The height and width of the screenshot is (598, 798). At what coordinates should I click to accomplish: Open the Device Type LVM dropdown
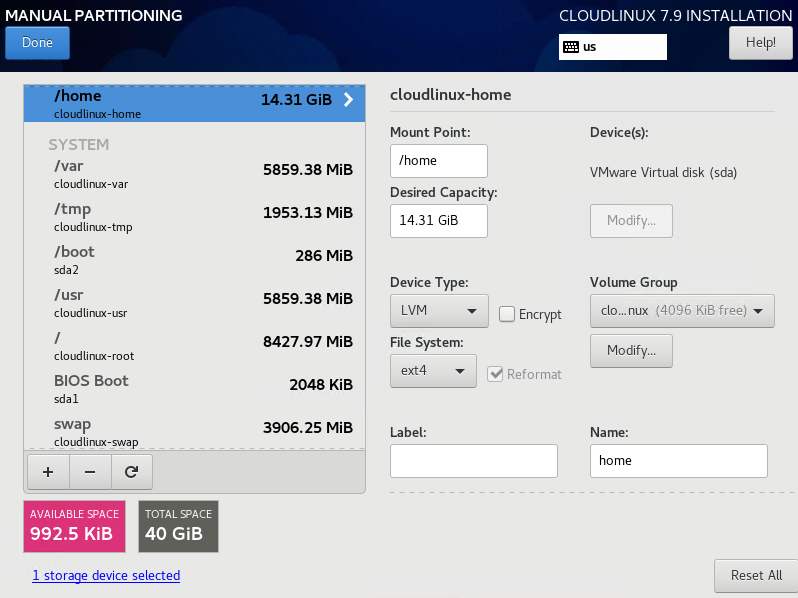pyautogui.click(x=439, y=310)
